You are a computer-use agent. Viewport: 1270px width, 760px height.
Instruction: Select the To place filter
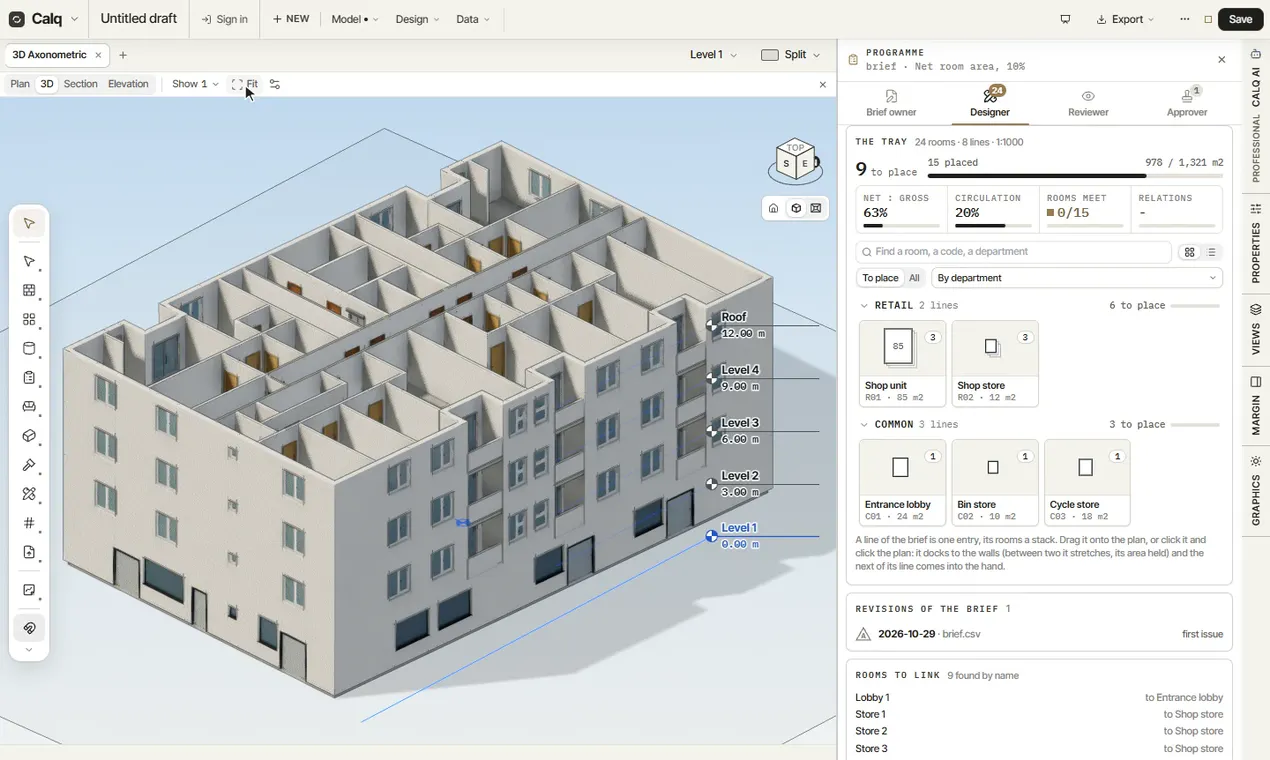click(880, 278)
